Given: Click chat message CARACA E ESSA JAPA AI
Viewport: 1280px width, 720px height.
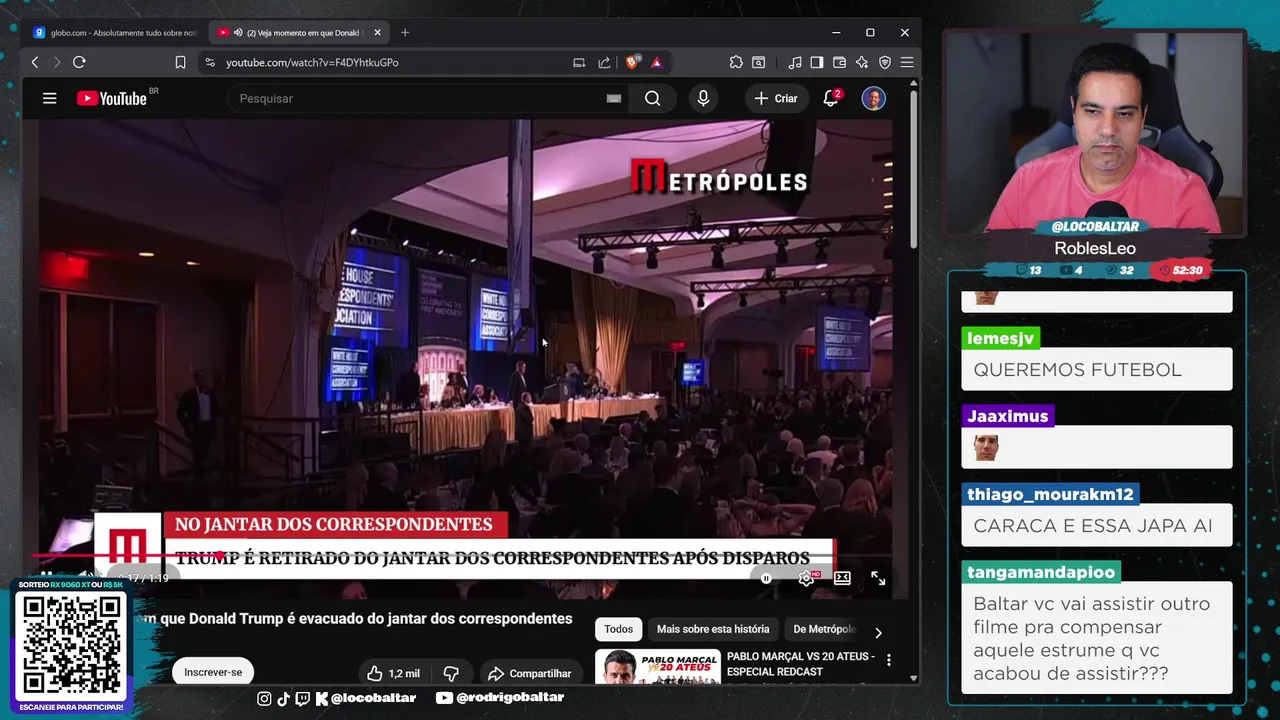Looking at the screenshot, I should coord(1092,526).
